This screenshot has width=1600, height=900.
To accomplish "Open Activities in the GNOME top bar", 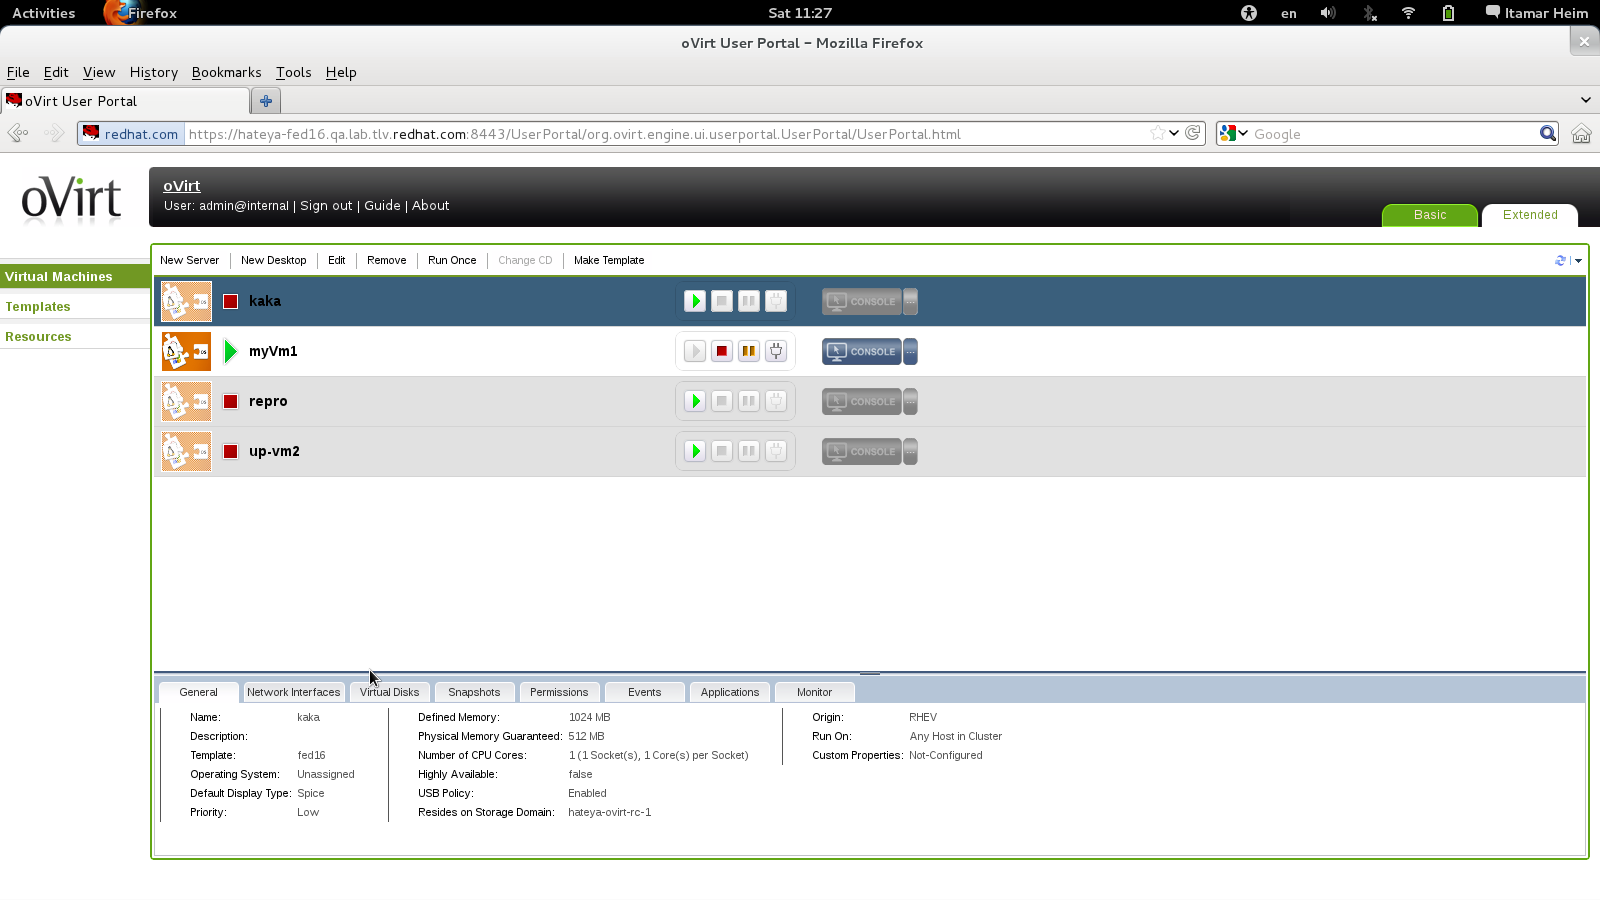I will (x=43, y=13).
